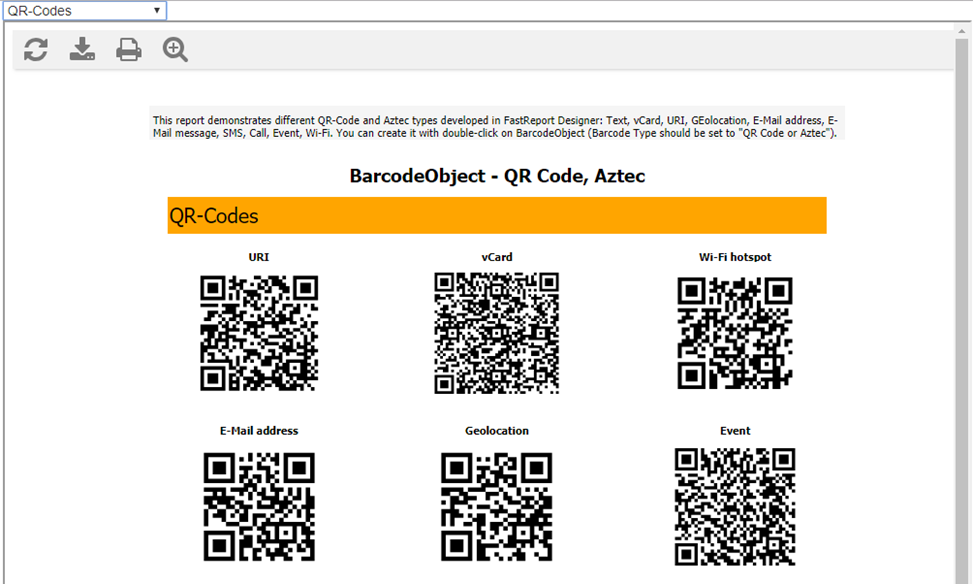The width and height of the screenshot is (973, 584).
Task: Print the report using the printer icon
Action: [128, 50]
